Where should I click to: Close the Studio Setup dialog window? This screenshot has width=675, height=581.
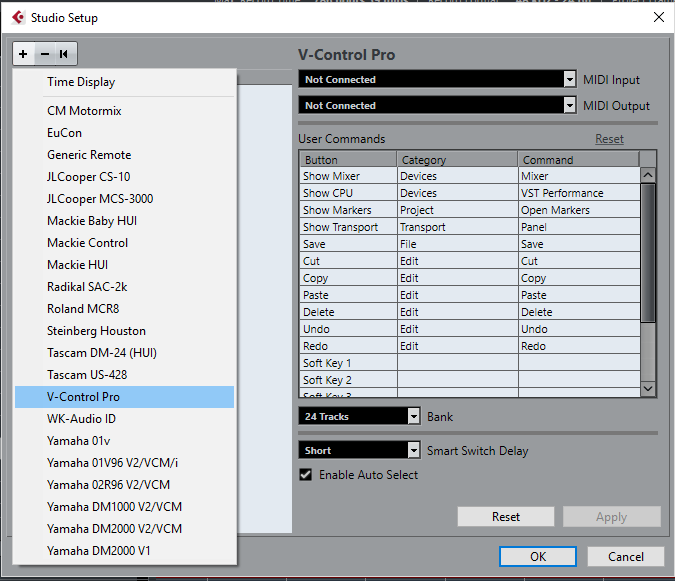[x=658, y=18]
